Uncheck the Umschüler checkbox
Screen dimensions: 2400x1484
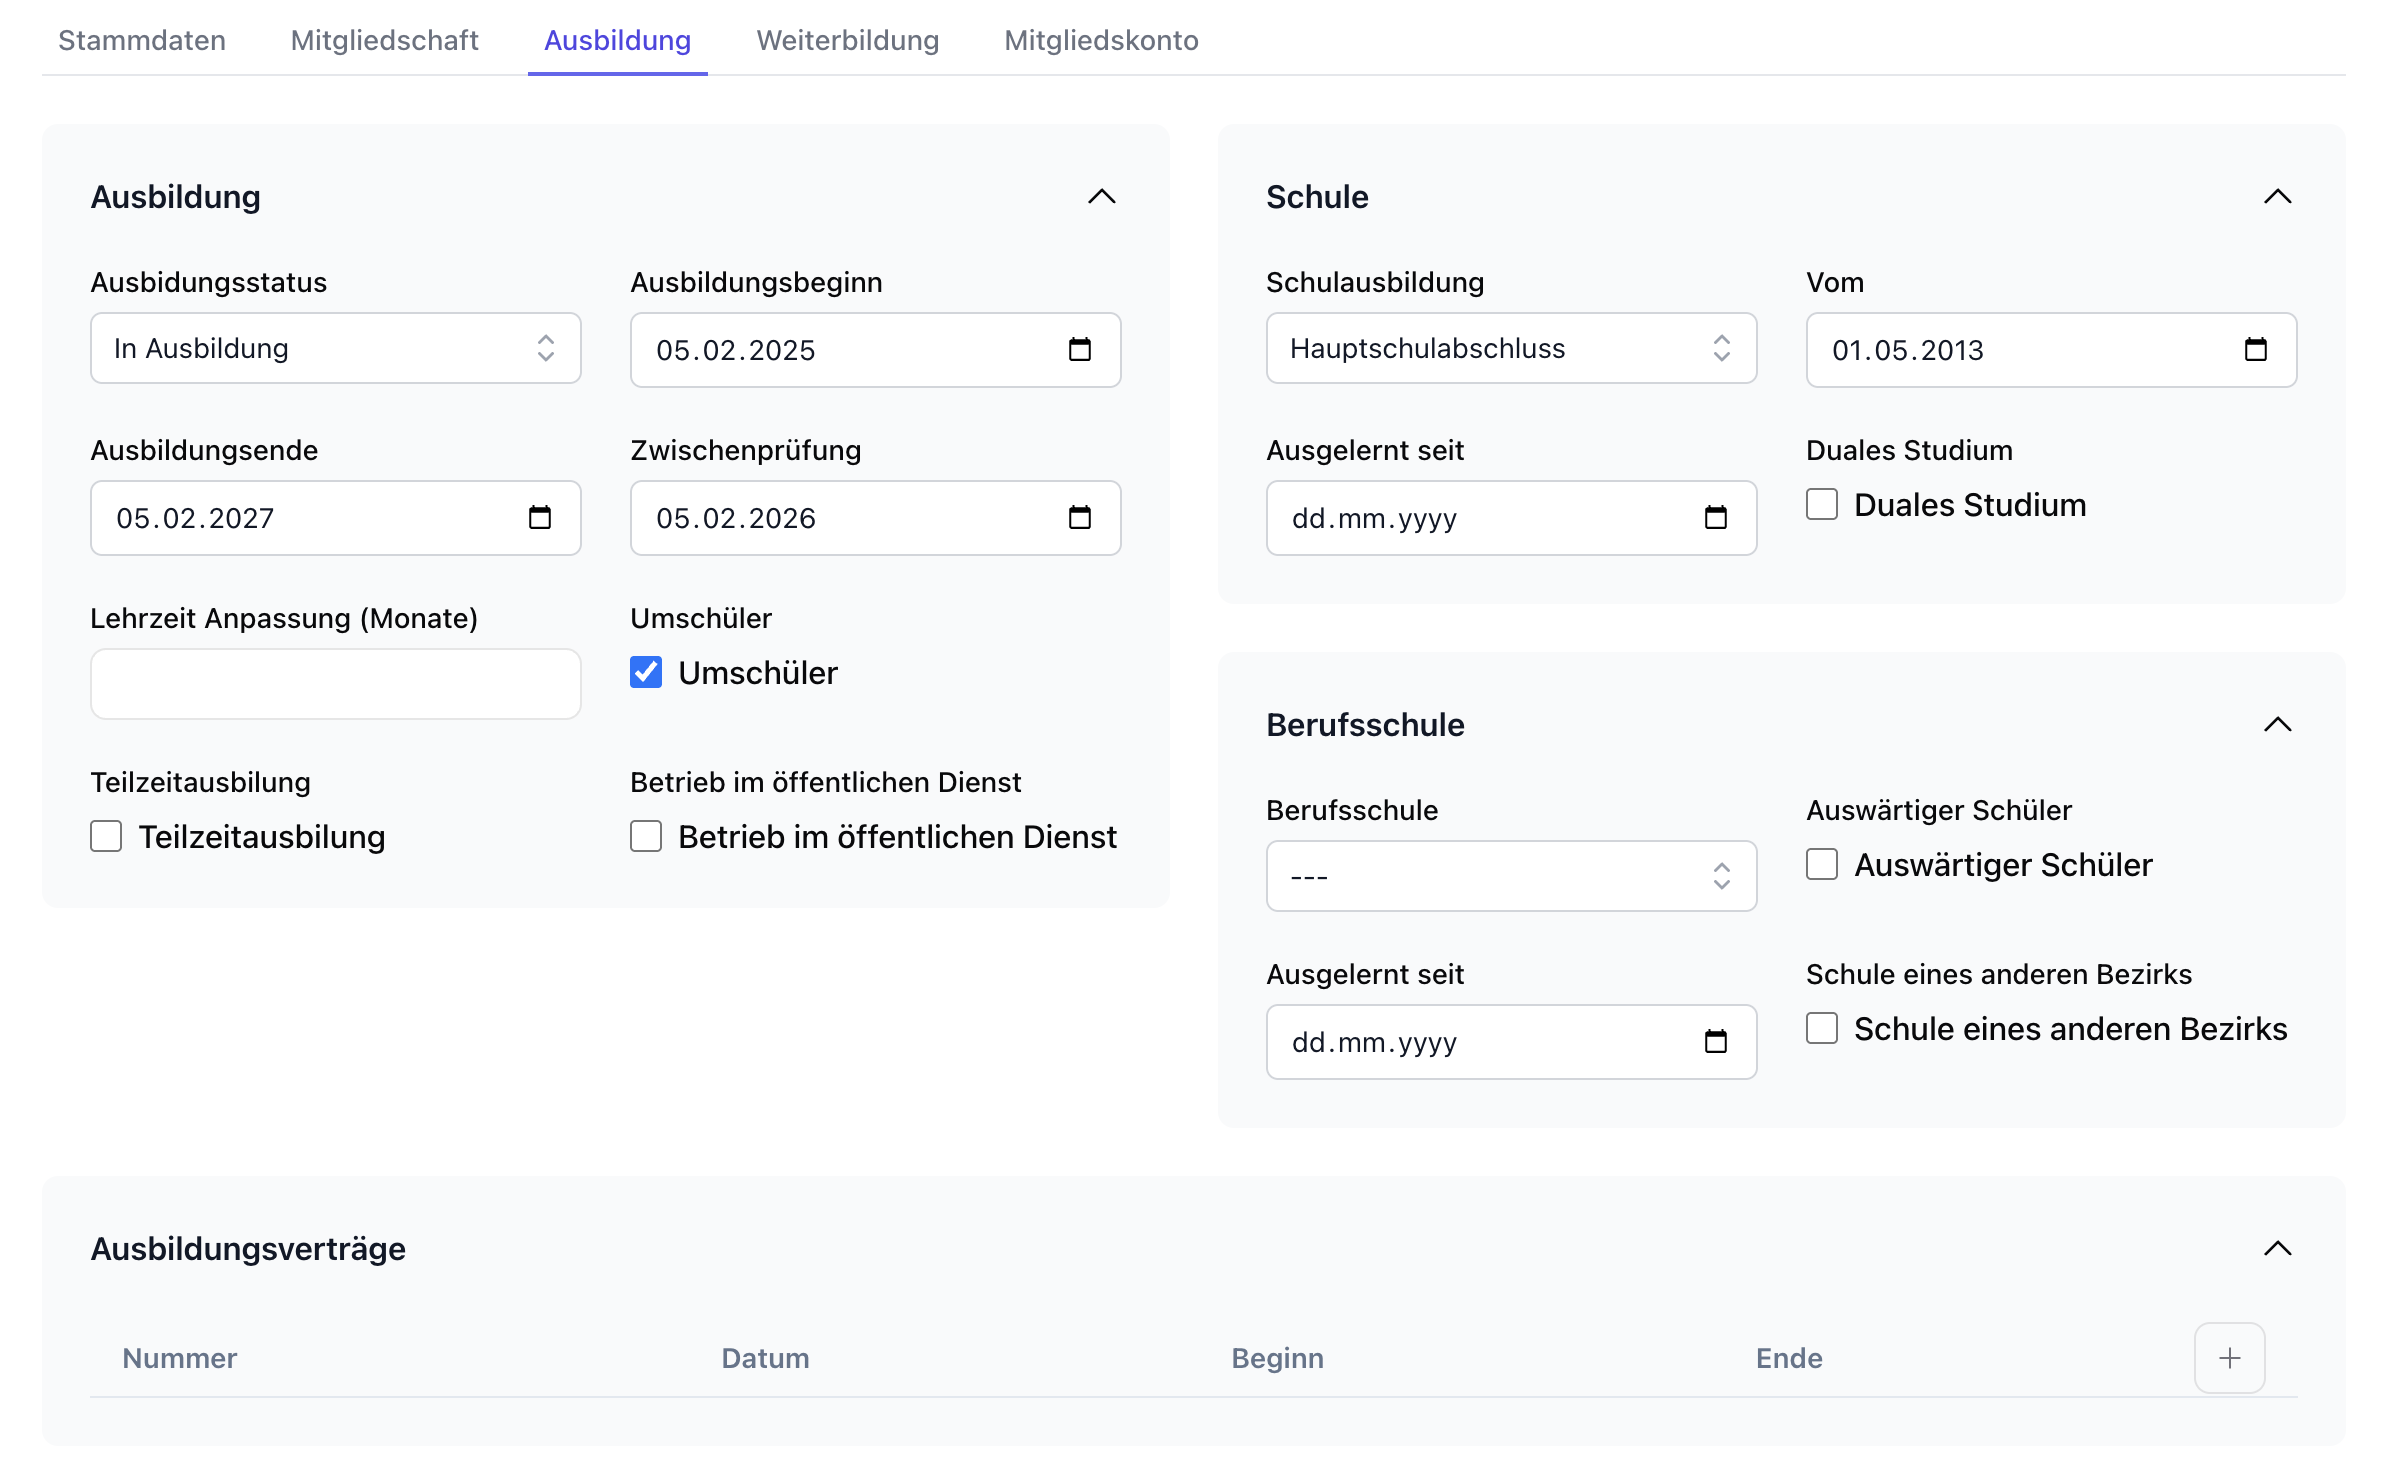coord(646,672)
